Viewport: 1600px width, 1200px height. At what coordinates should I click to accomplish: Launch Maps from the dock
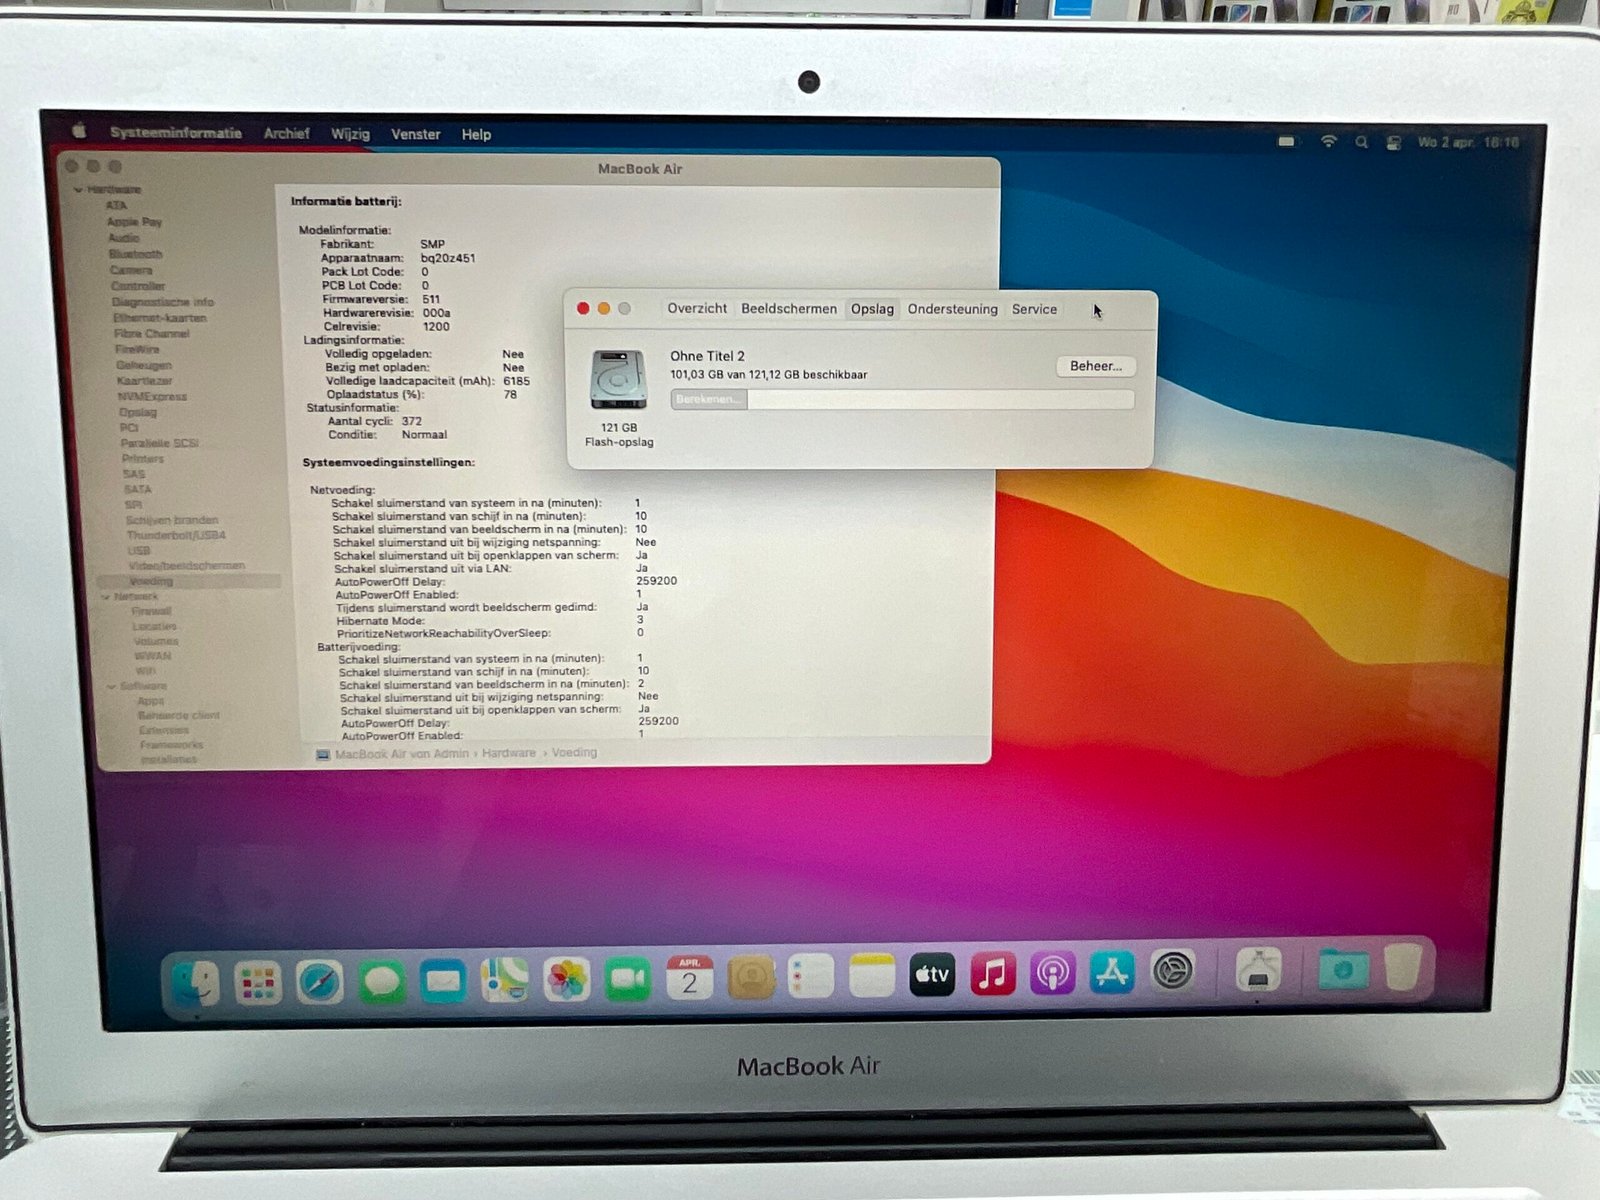pos(505,980)
